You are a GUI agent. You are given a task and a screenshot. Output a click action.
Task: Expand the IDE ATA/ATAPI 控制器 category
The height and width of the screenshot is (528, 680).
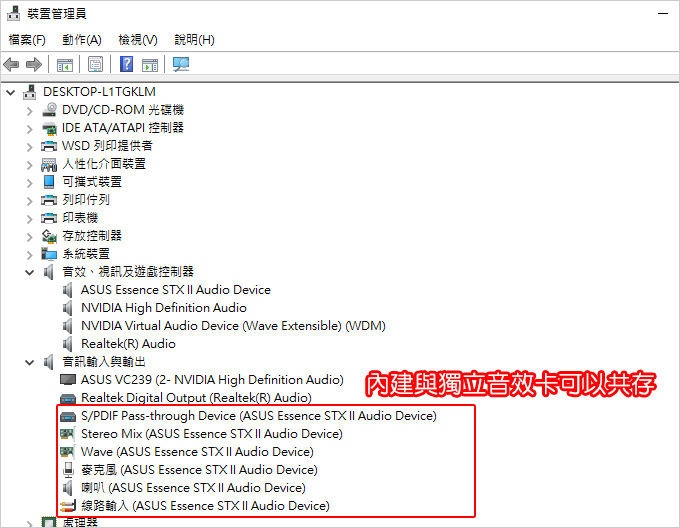coord(29,129)
